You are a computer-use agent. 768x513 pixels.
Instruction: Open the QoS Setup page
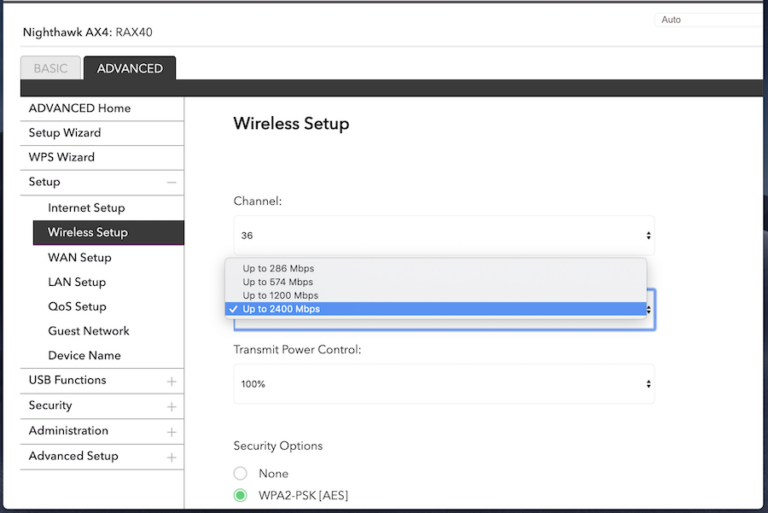(77, 307)
